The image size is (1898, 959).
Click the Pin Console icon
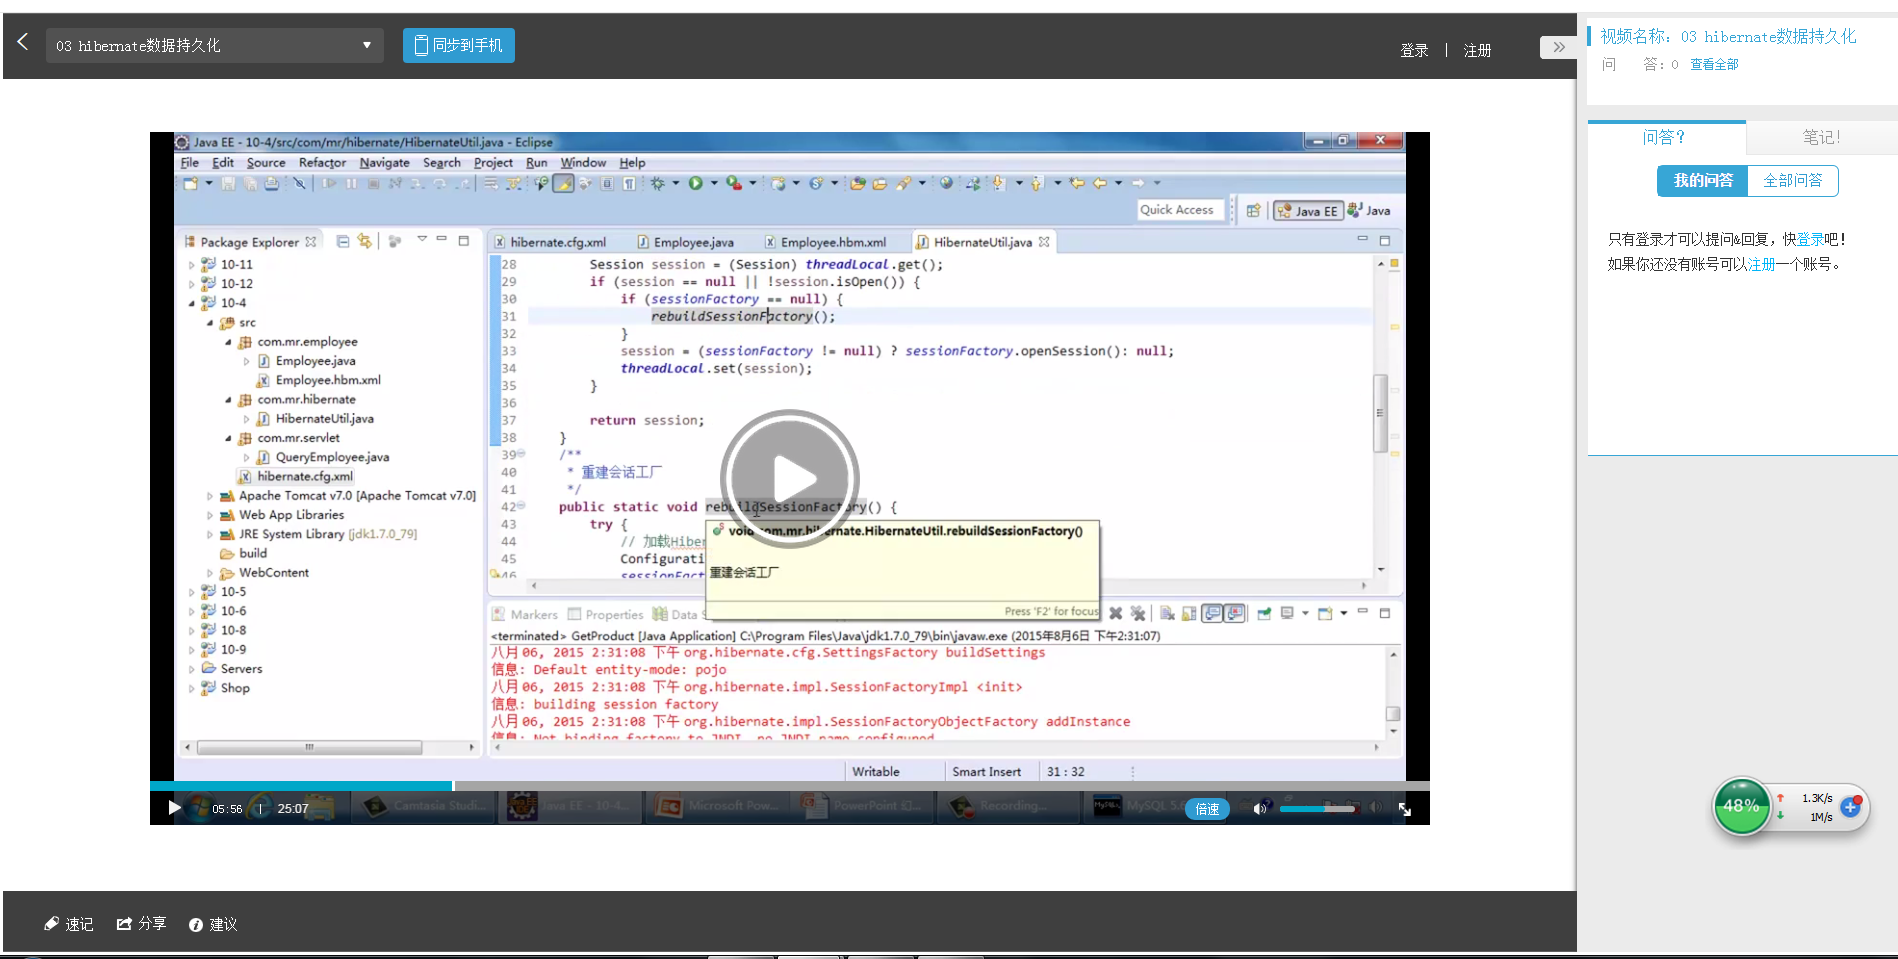point(1264,613)
